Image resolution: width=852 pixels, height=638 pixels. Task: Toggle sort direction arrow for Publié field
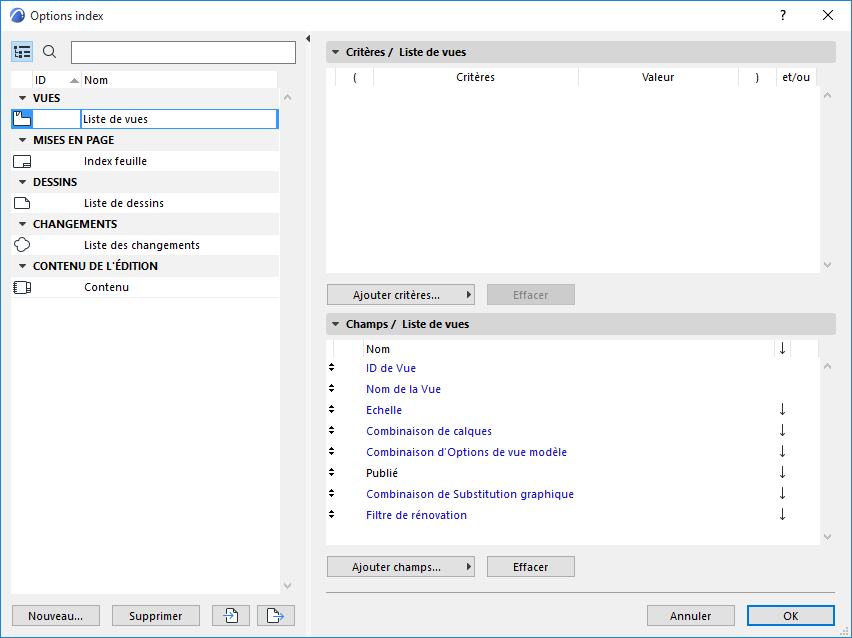(781, 472)
